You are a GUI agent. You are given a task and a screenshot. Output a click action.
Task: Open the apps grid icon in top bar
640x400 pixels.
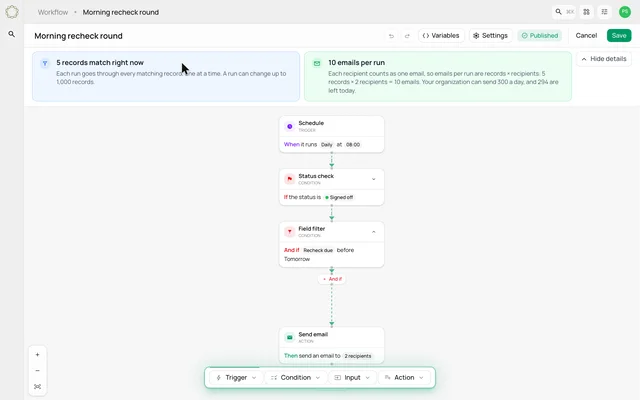point(587,12)
